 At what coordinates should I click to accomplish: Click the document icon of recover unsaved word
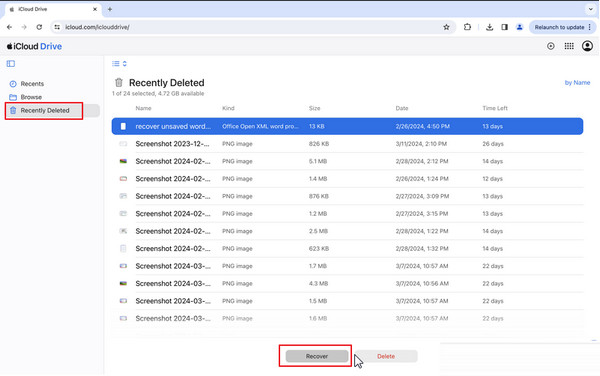(x=123, y=126)
